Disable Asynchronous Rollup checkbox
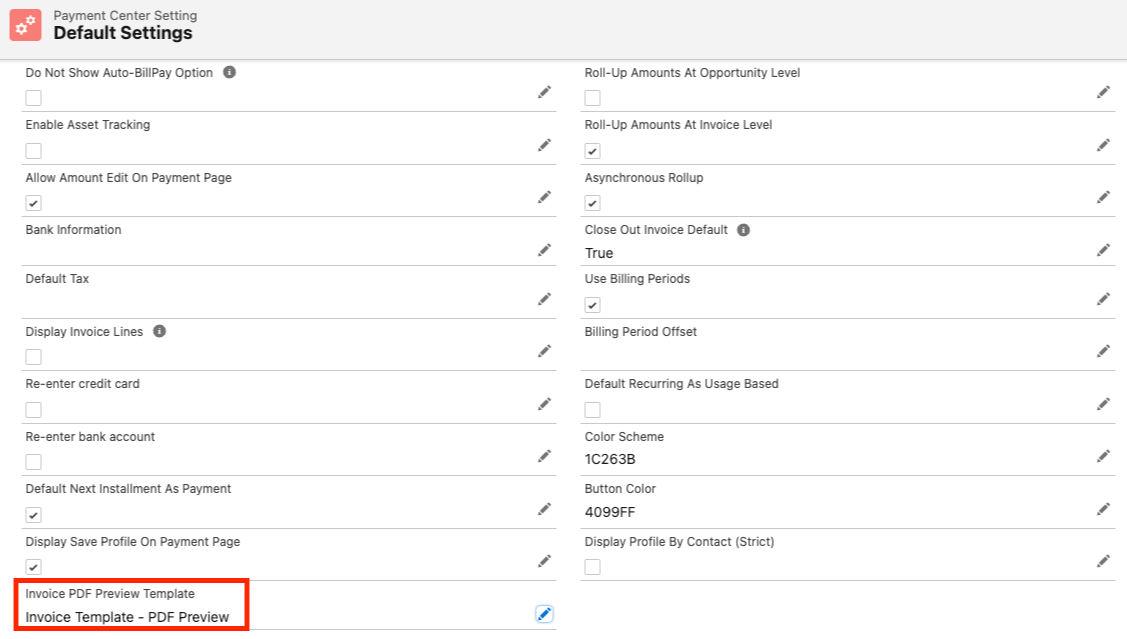This screenshot has width=1127, height=639. click(593, 203)
